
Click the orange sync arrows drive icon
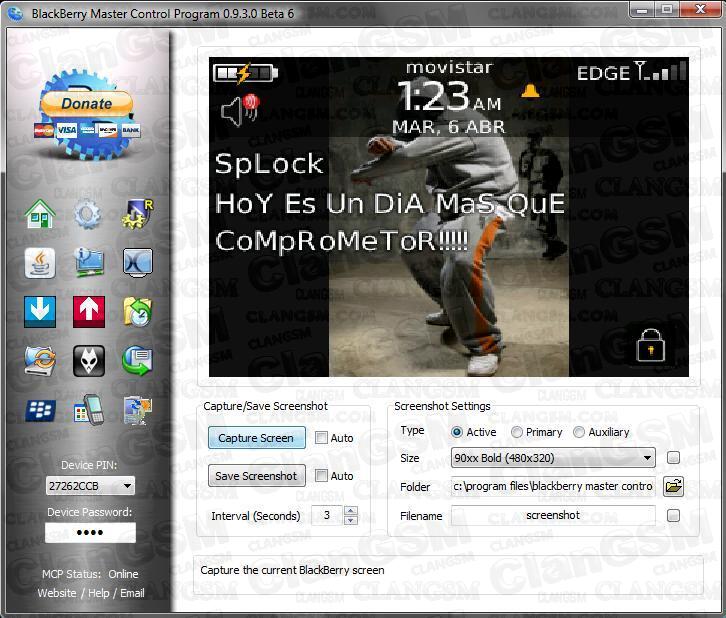(40, 361)
